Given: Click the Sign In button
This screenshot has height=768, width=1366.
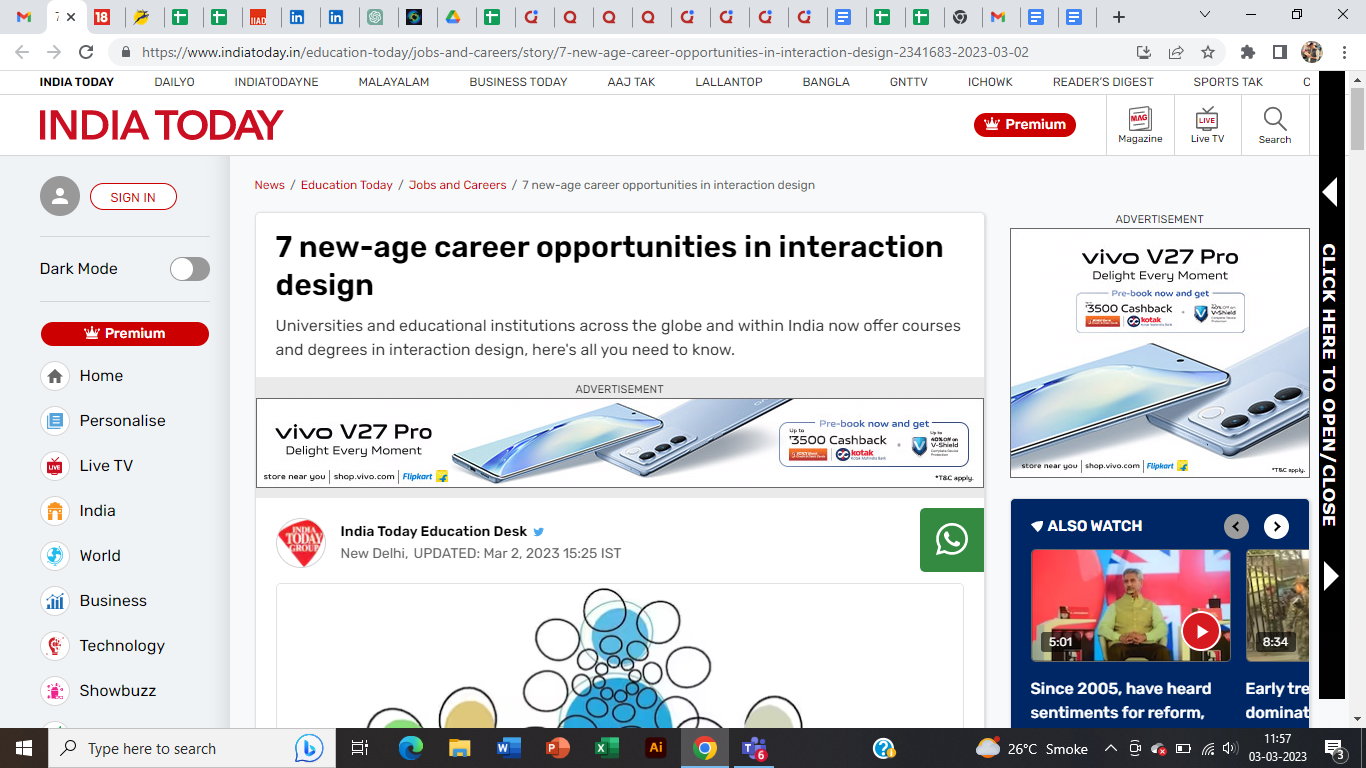Looking at the screenshot, I should coord(133,197).
